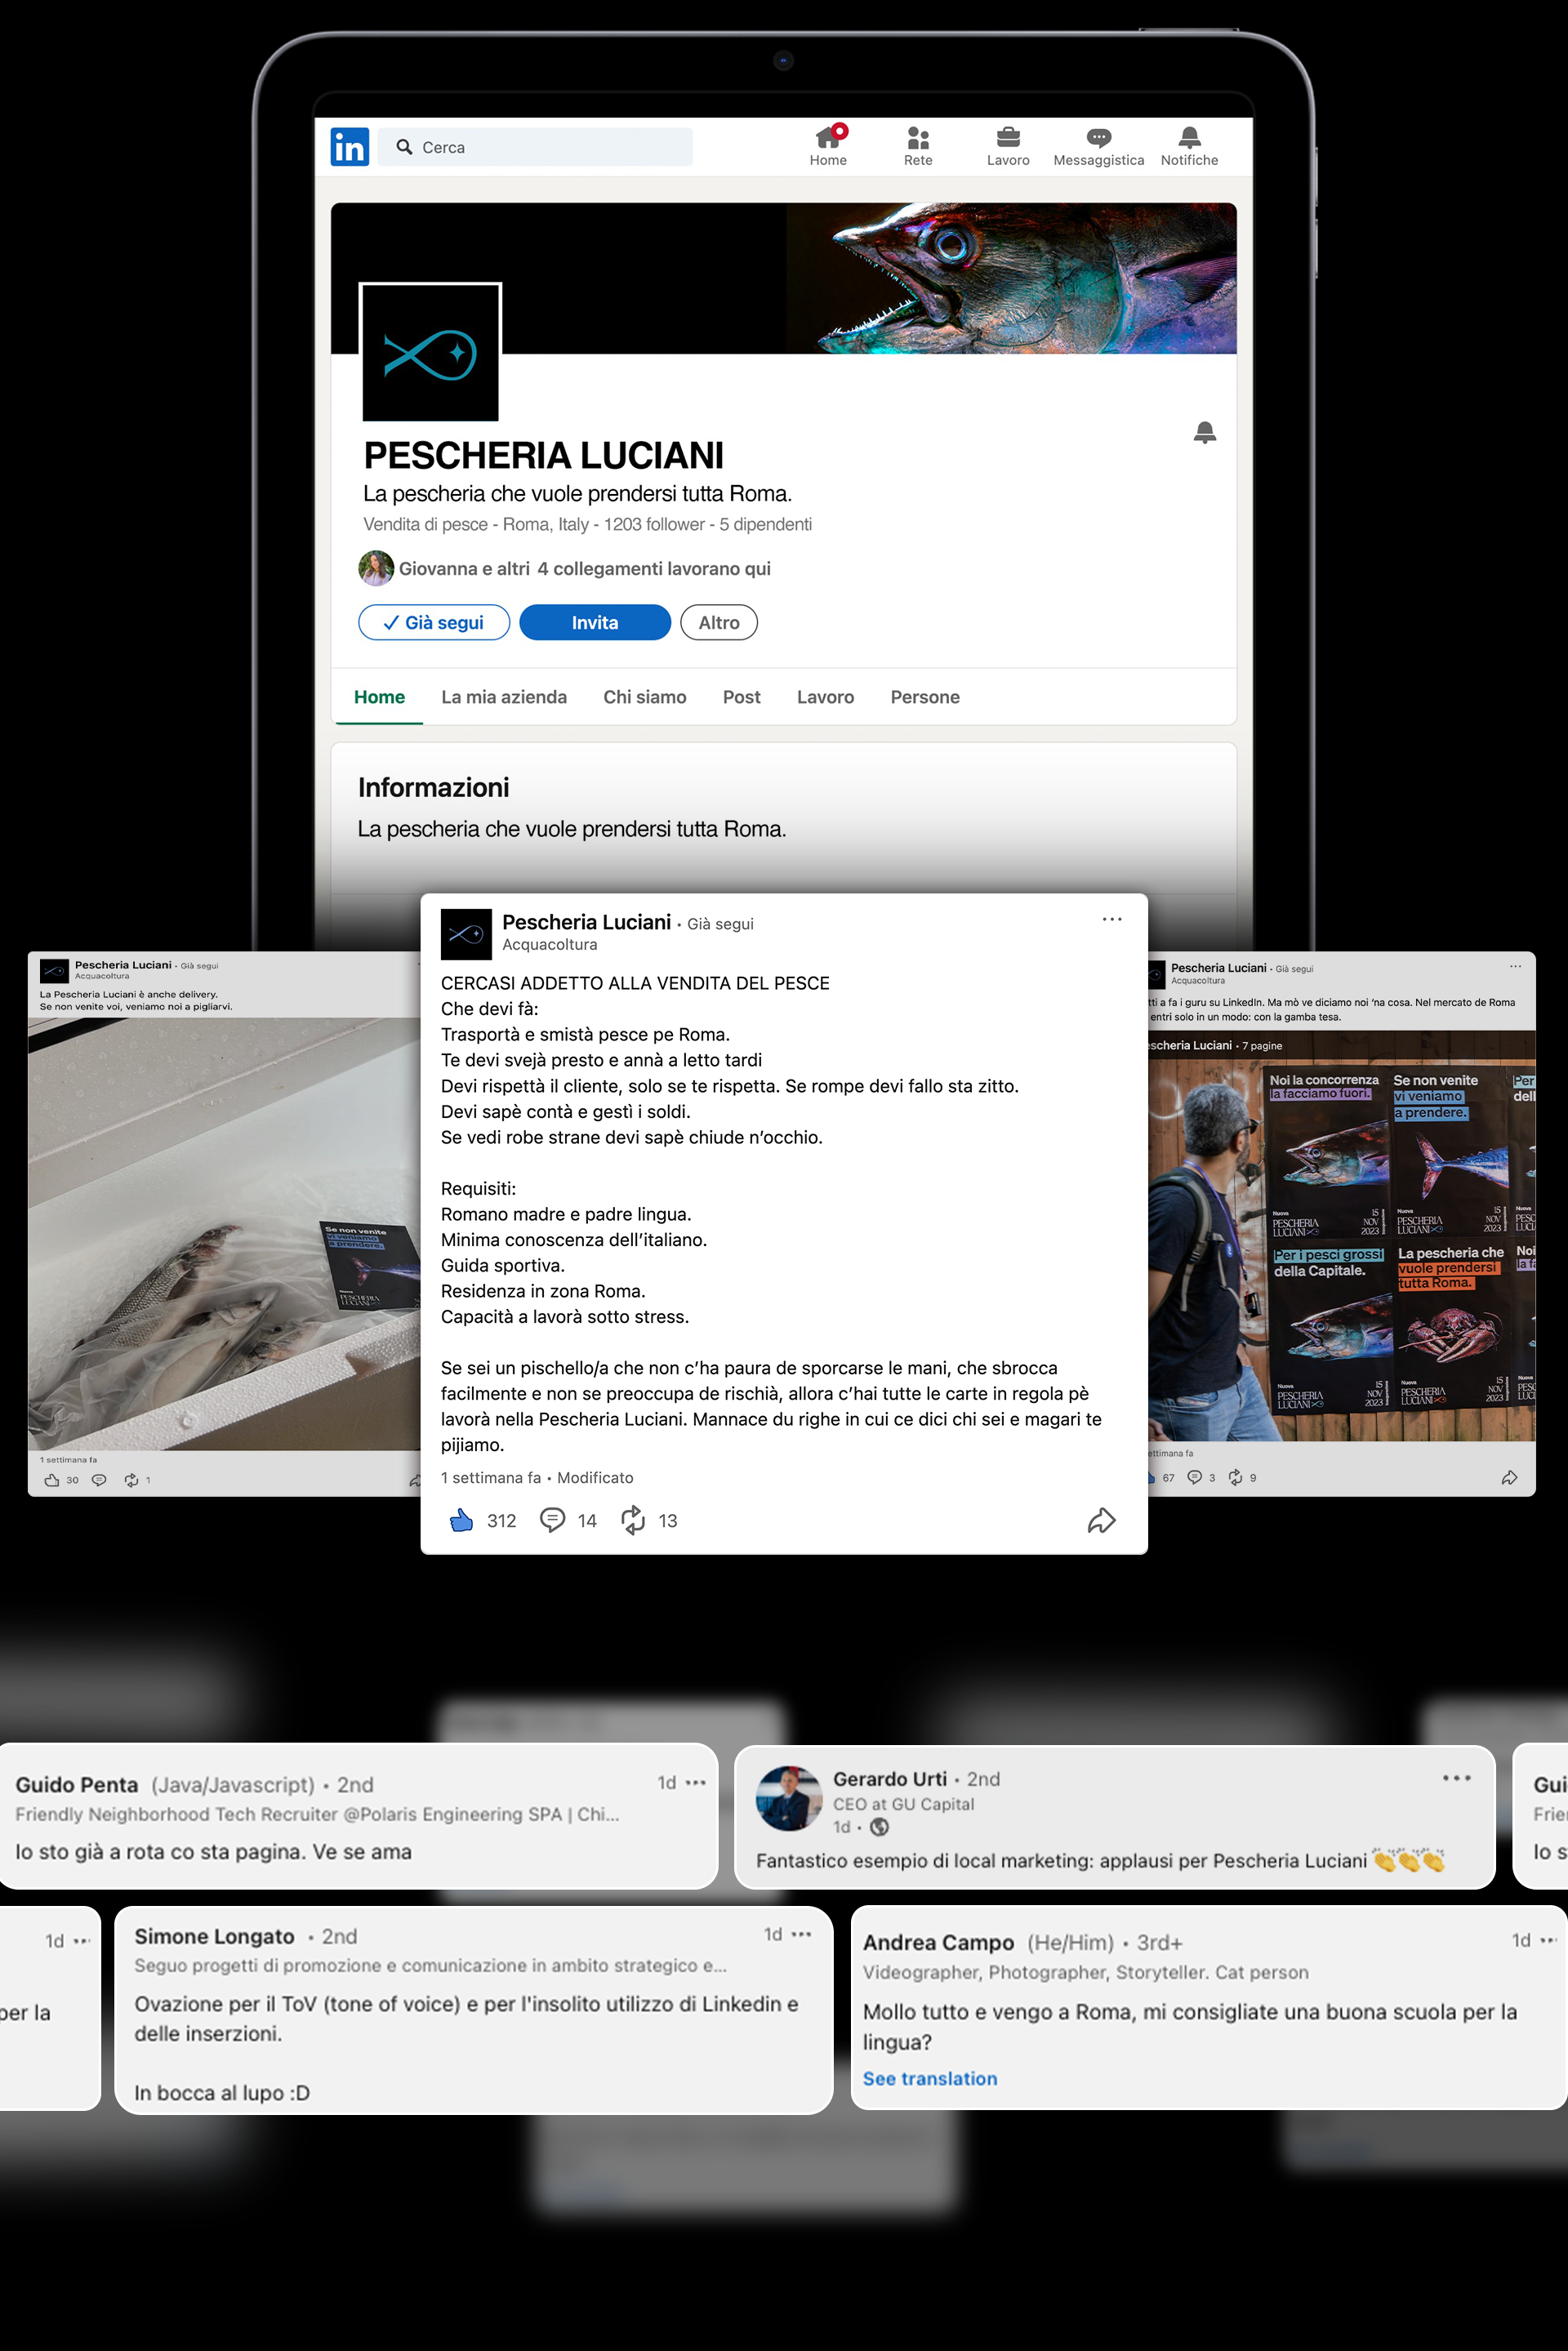1568x2351 pixels.
Task: Share the job post via arrow icon
Action: 1101,1520
